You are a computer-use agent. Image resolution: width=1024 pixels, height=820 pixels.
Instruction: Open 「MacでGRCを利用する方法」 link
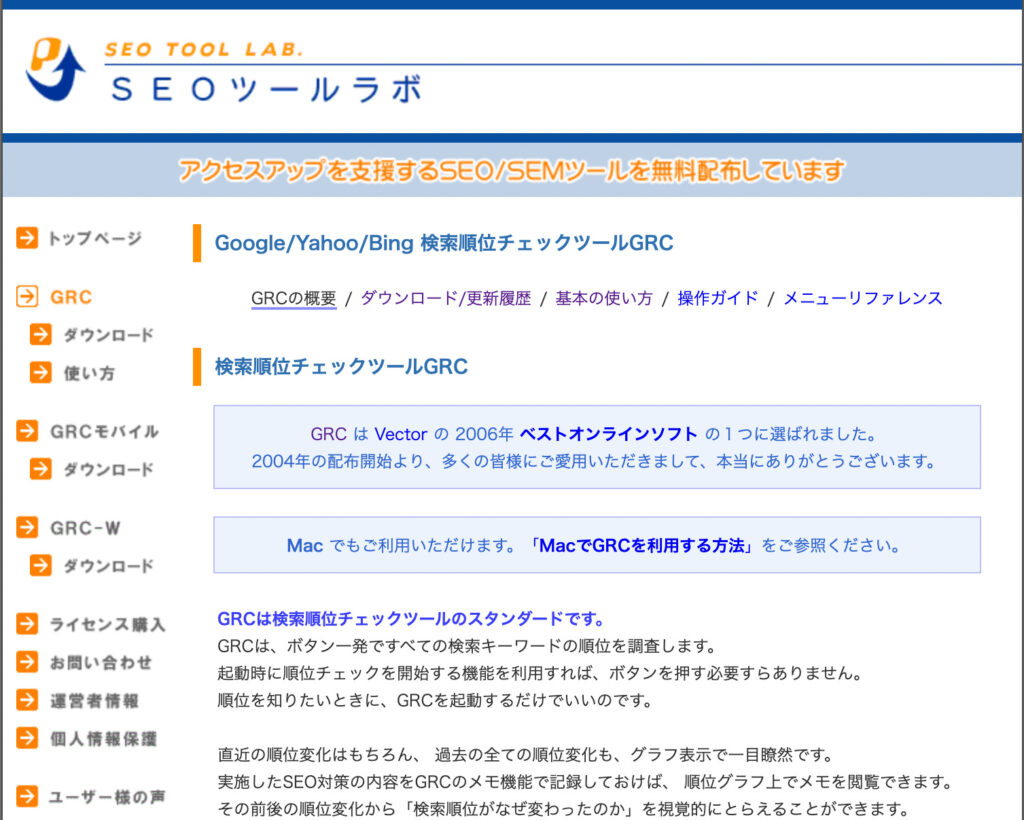[641, 545]
